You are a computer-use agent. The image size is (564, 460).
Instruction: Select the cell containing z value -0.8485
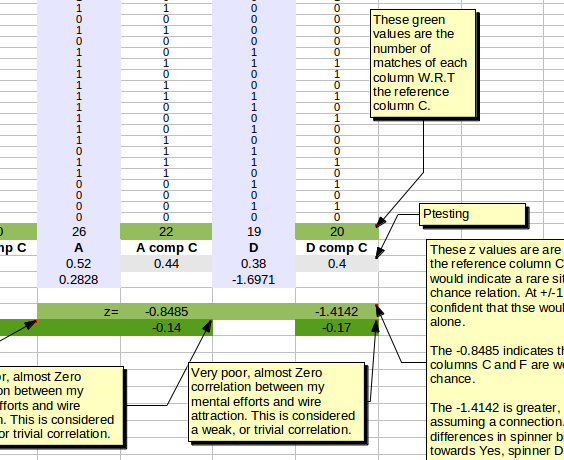coord(166,311)
